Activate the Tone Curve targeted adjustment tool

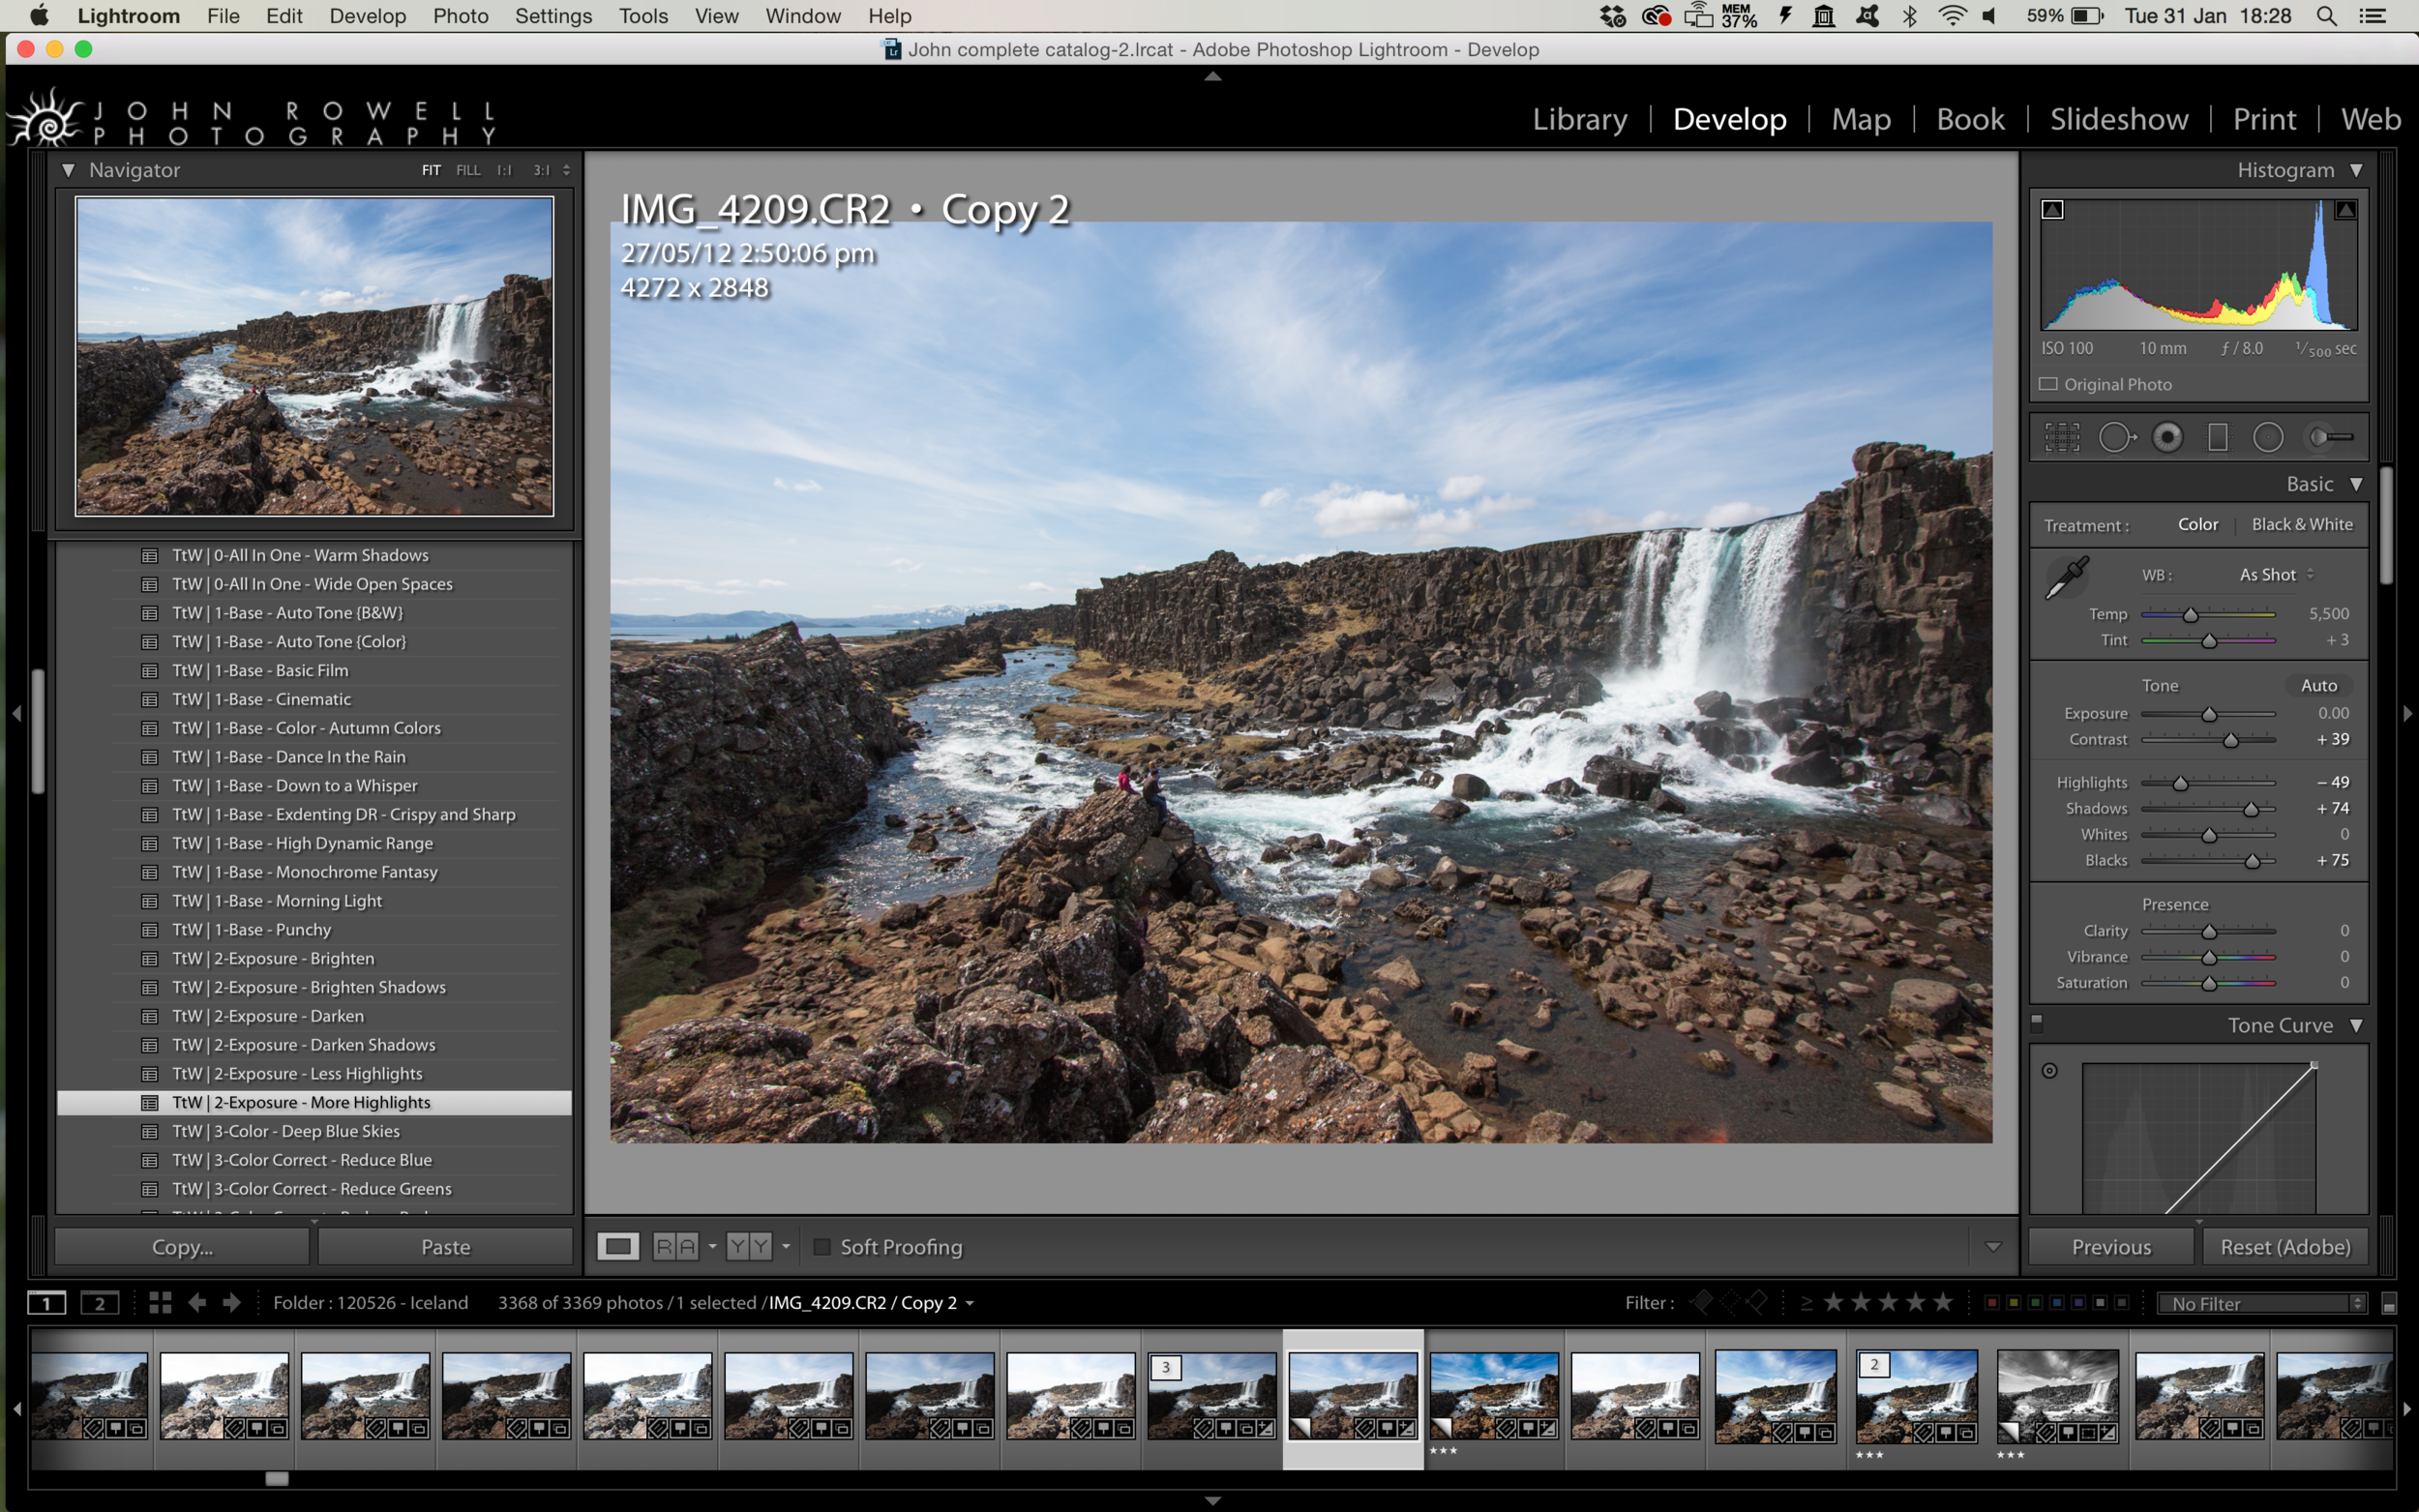tap(2049, 1070)
